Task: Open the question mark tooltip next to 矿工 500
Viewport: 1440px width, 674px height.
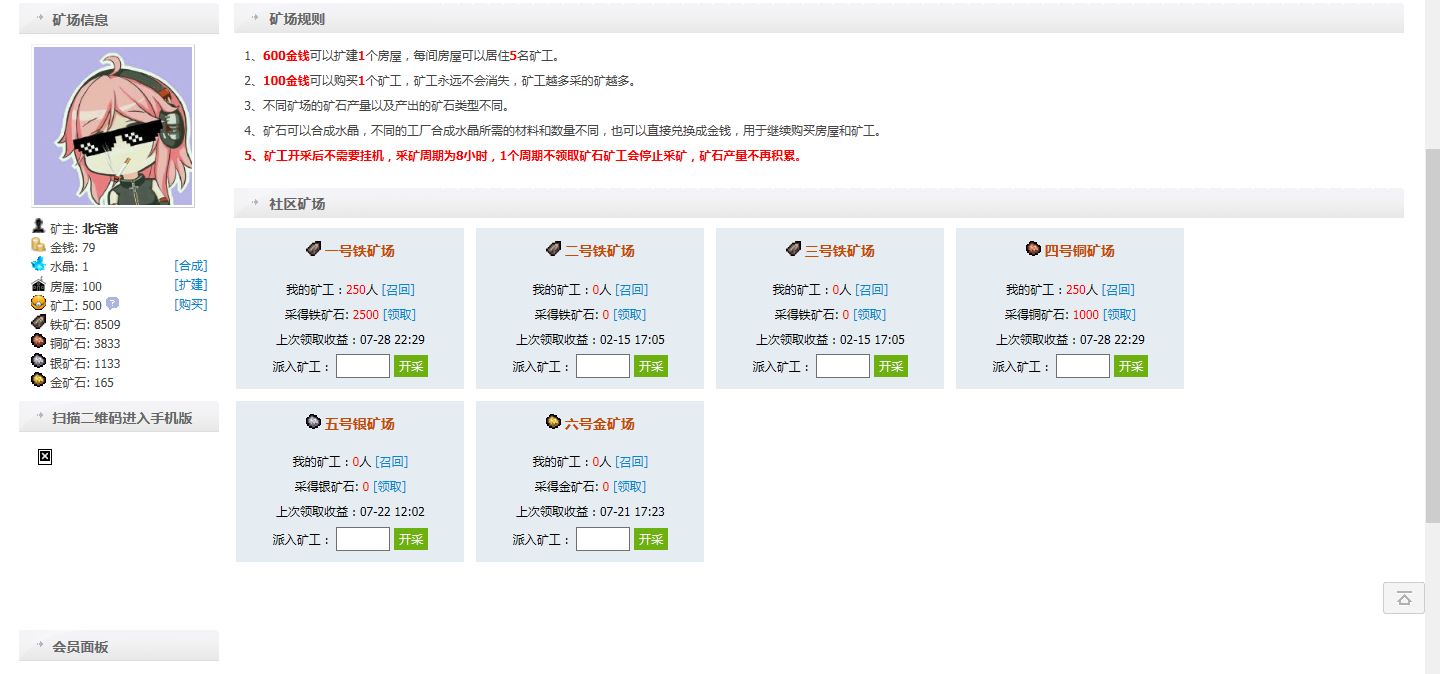Action: pyautogui.click(x=112, y=303)
